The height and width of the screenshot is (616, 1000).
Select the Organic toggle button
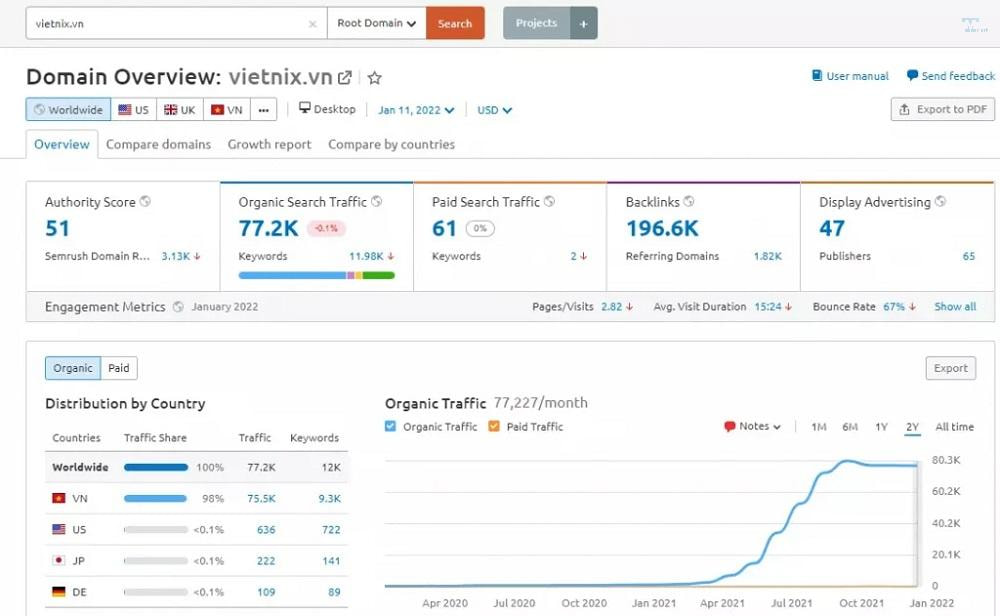click(73, 368)
